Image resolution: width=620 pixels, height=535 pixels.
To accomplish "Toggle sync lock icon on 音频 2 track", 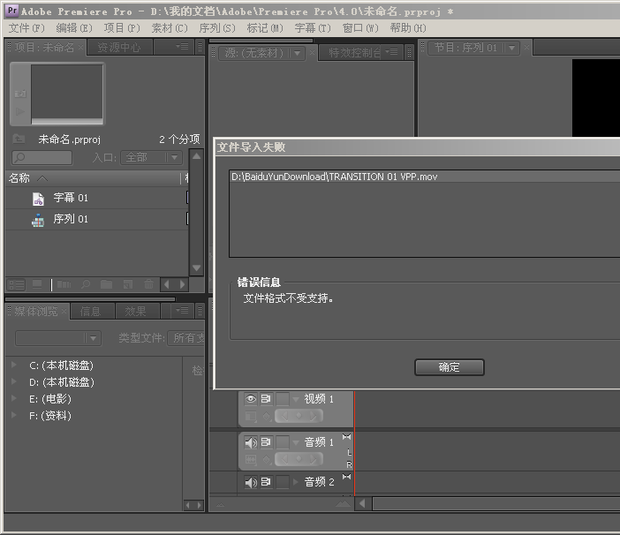I will (266, 482).
